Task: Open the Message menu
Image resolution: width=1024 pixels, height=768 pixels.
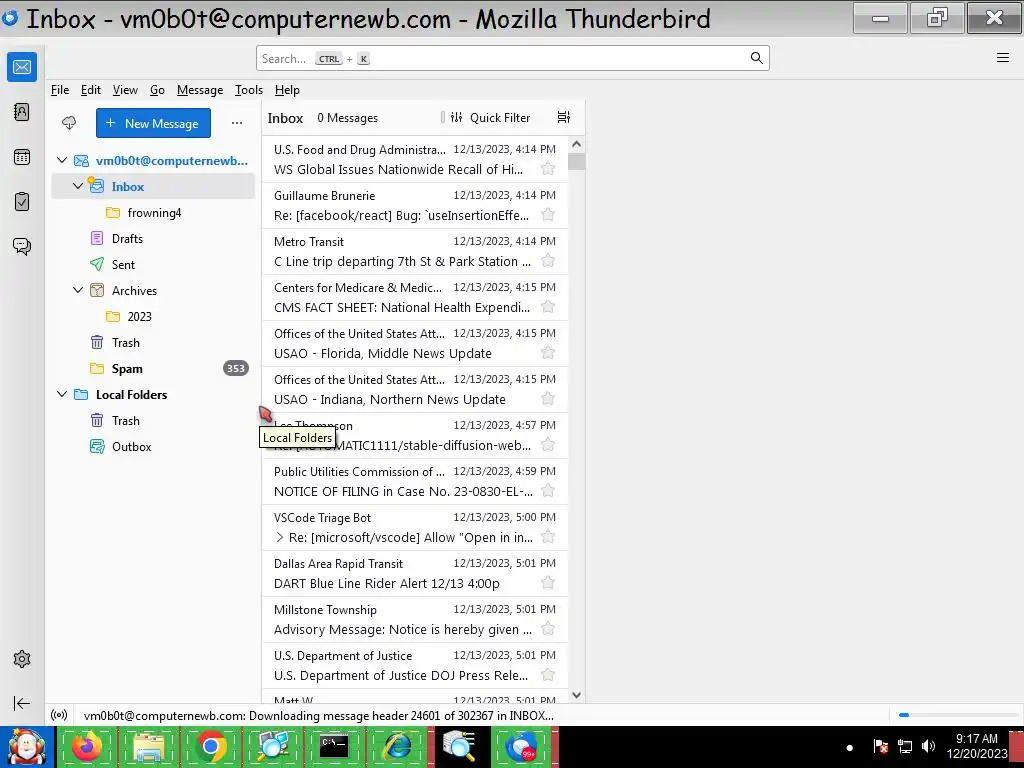Action: coord(200,90)
